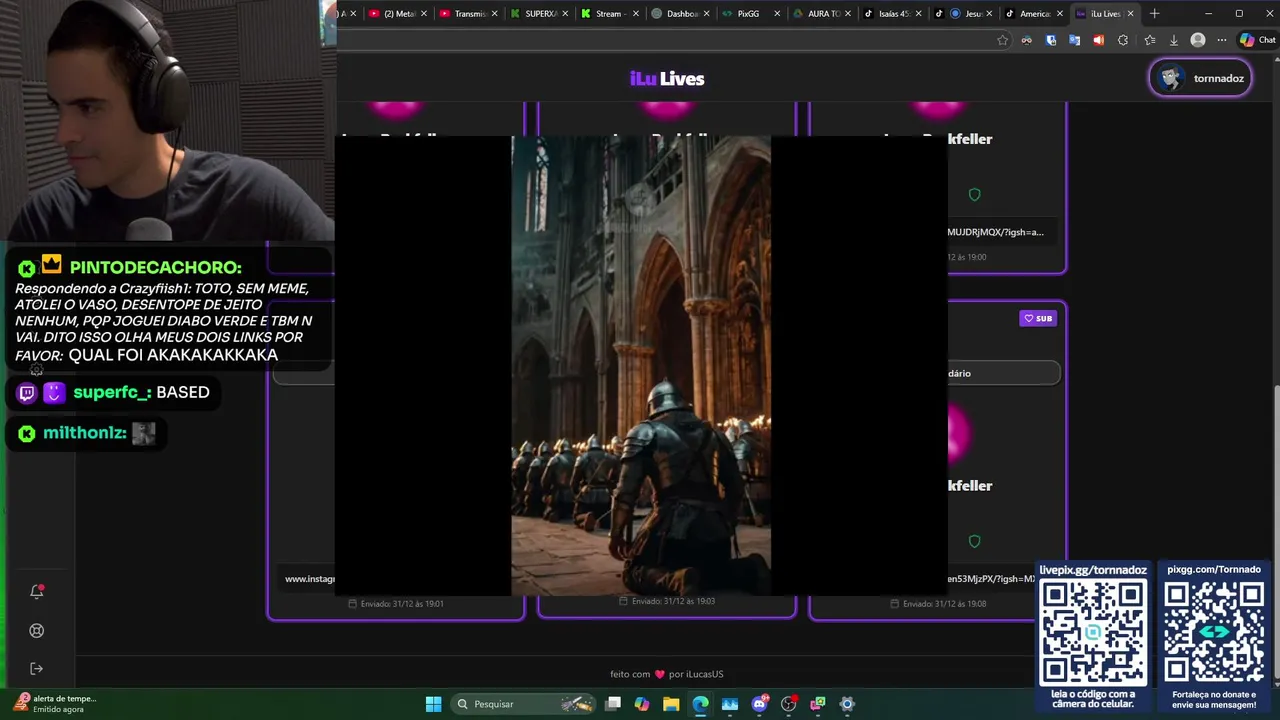The height and width of the screenshot is (720, 1280).
Task: Close the iLu Lives browser tab
Action: 1131,14
